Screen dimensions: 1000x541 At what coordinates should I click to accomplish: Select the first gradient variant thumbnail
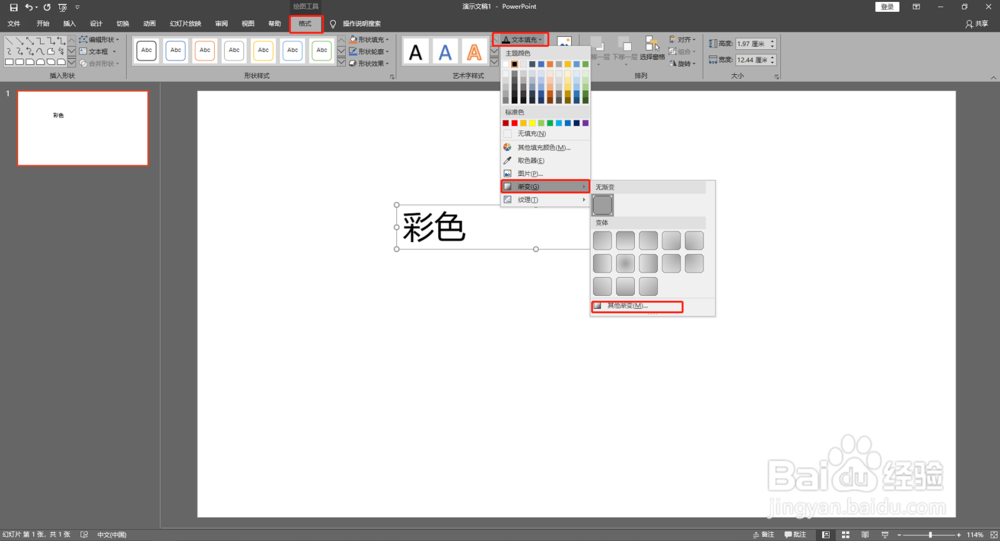click(603, 241)
